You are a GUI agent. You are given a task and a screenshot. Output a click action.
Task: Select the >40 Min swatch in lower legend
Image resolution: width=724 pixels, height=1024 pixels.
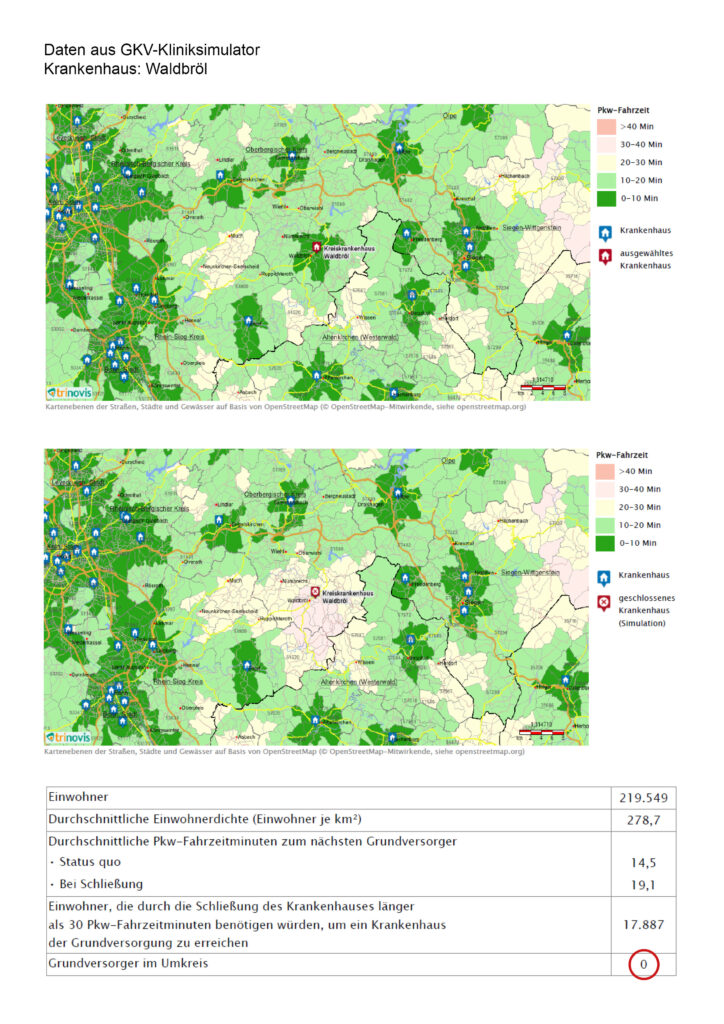tap(605, 471)
